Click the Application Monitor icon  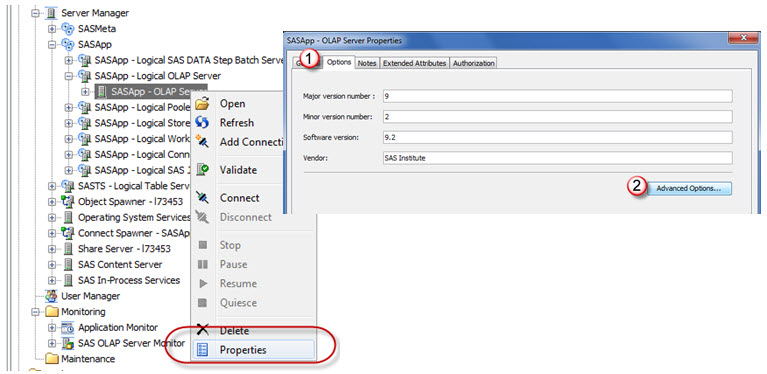pos(68,327)
